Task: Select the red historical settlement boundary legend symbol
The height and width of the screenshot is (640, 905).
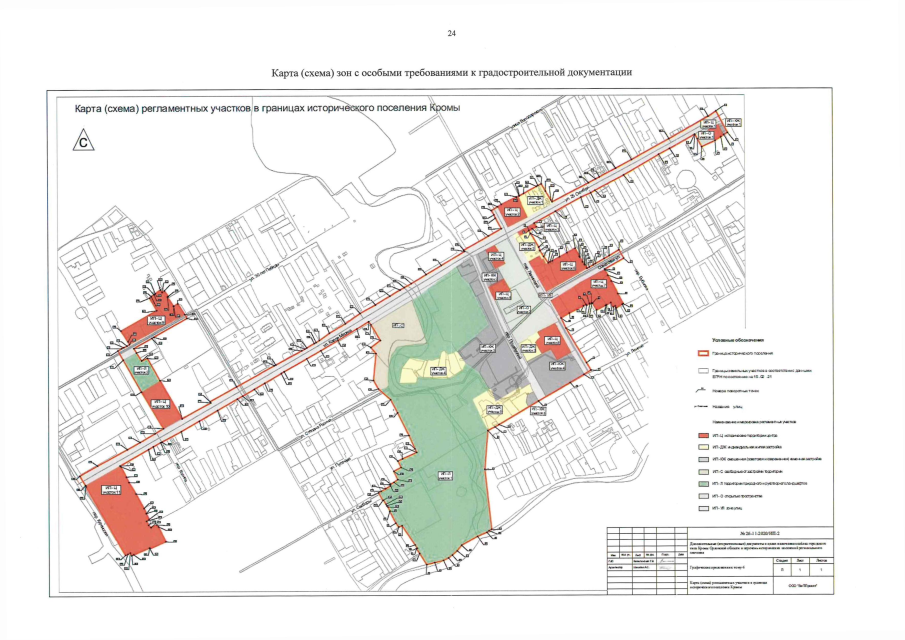Action: tap(702, 354)
